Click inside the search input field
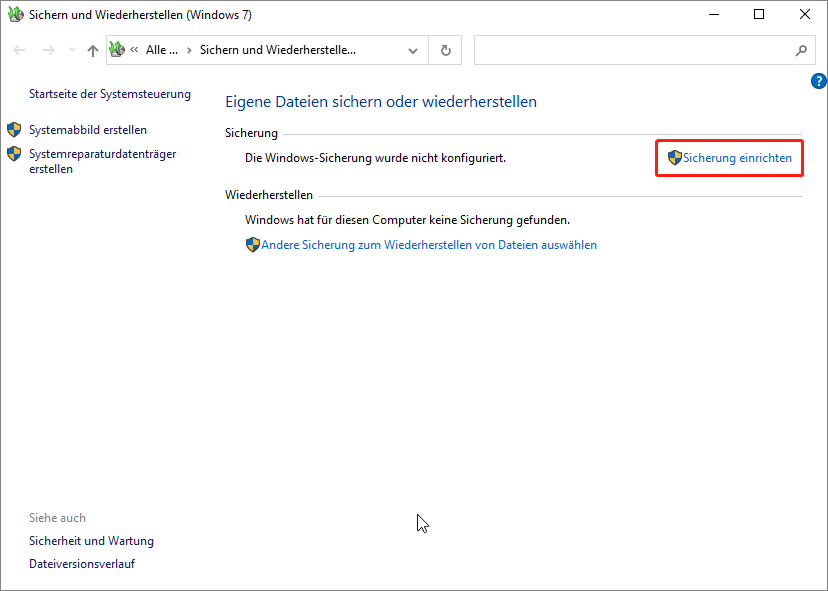This screenshot has width=828, height=591. [630, 49]
